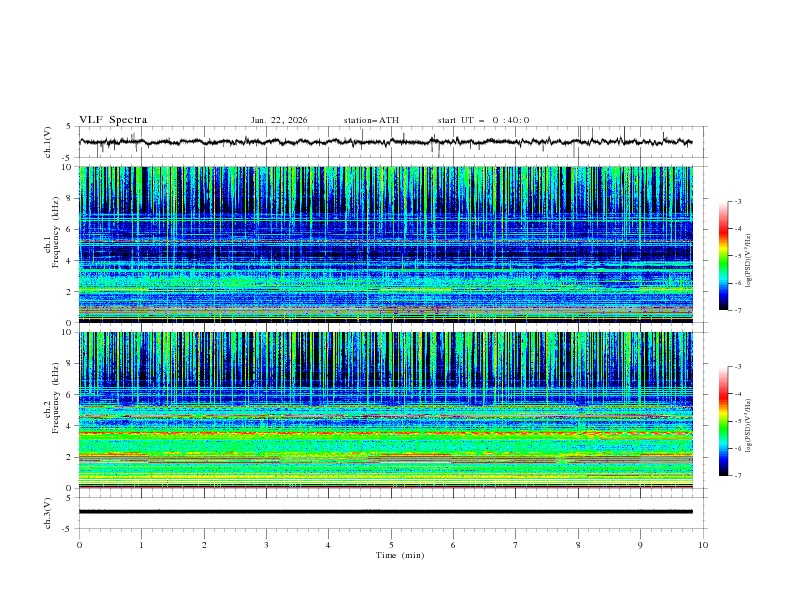Click the station=ATH label
792x612 pixels.
371,120
